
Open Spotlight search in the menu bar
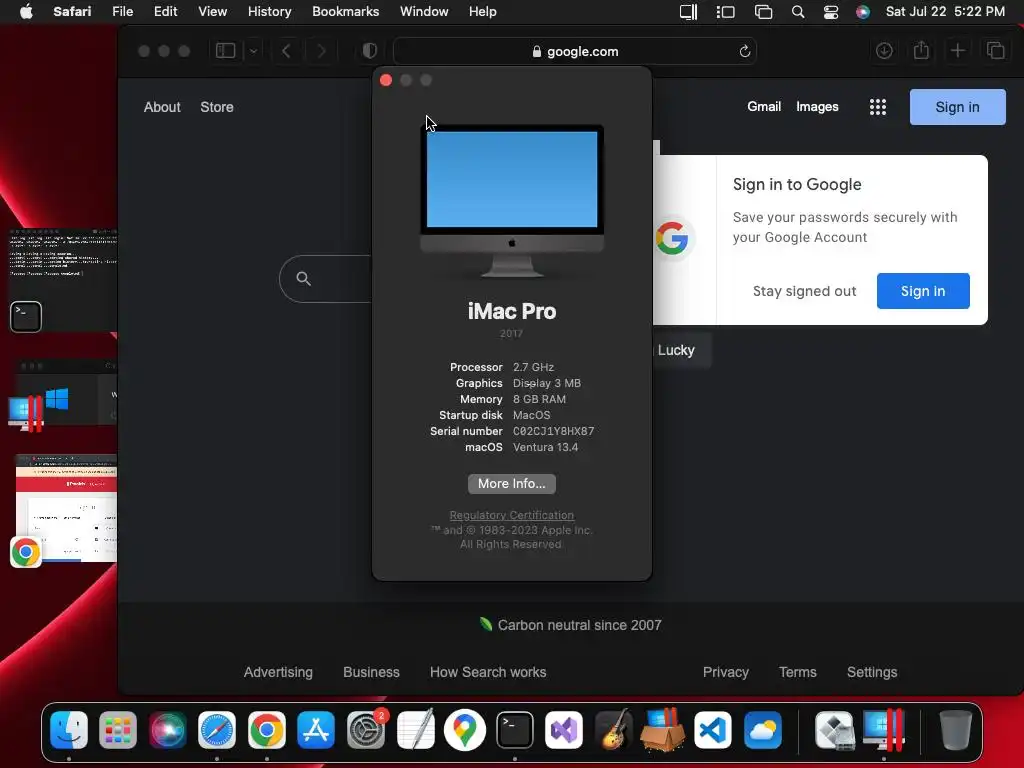pos(798,12)
